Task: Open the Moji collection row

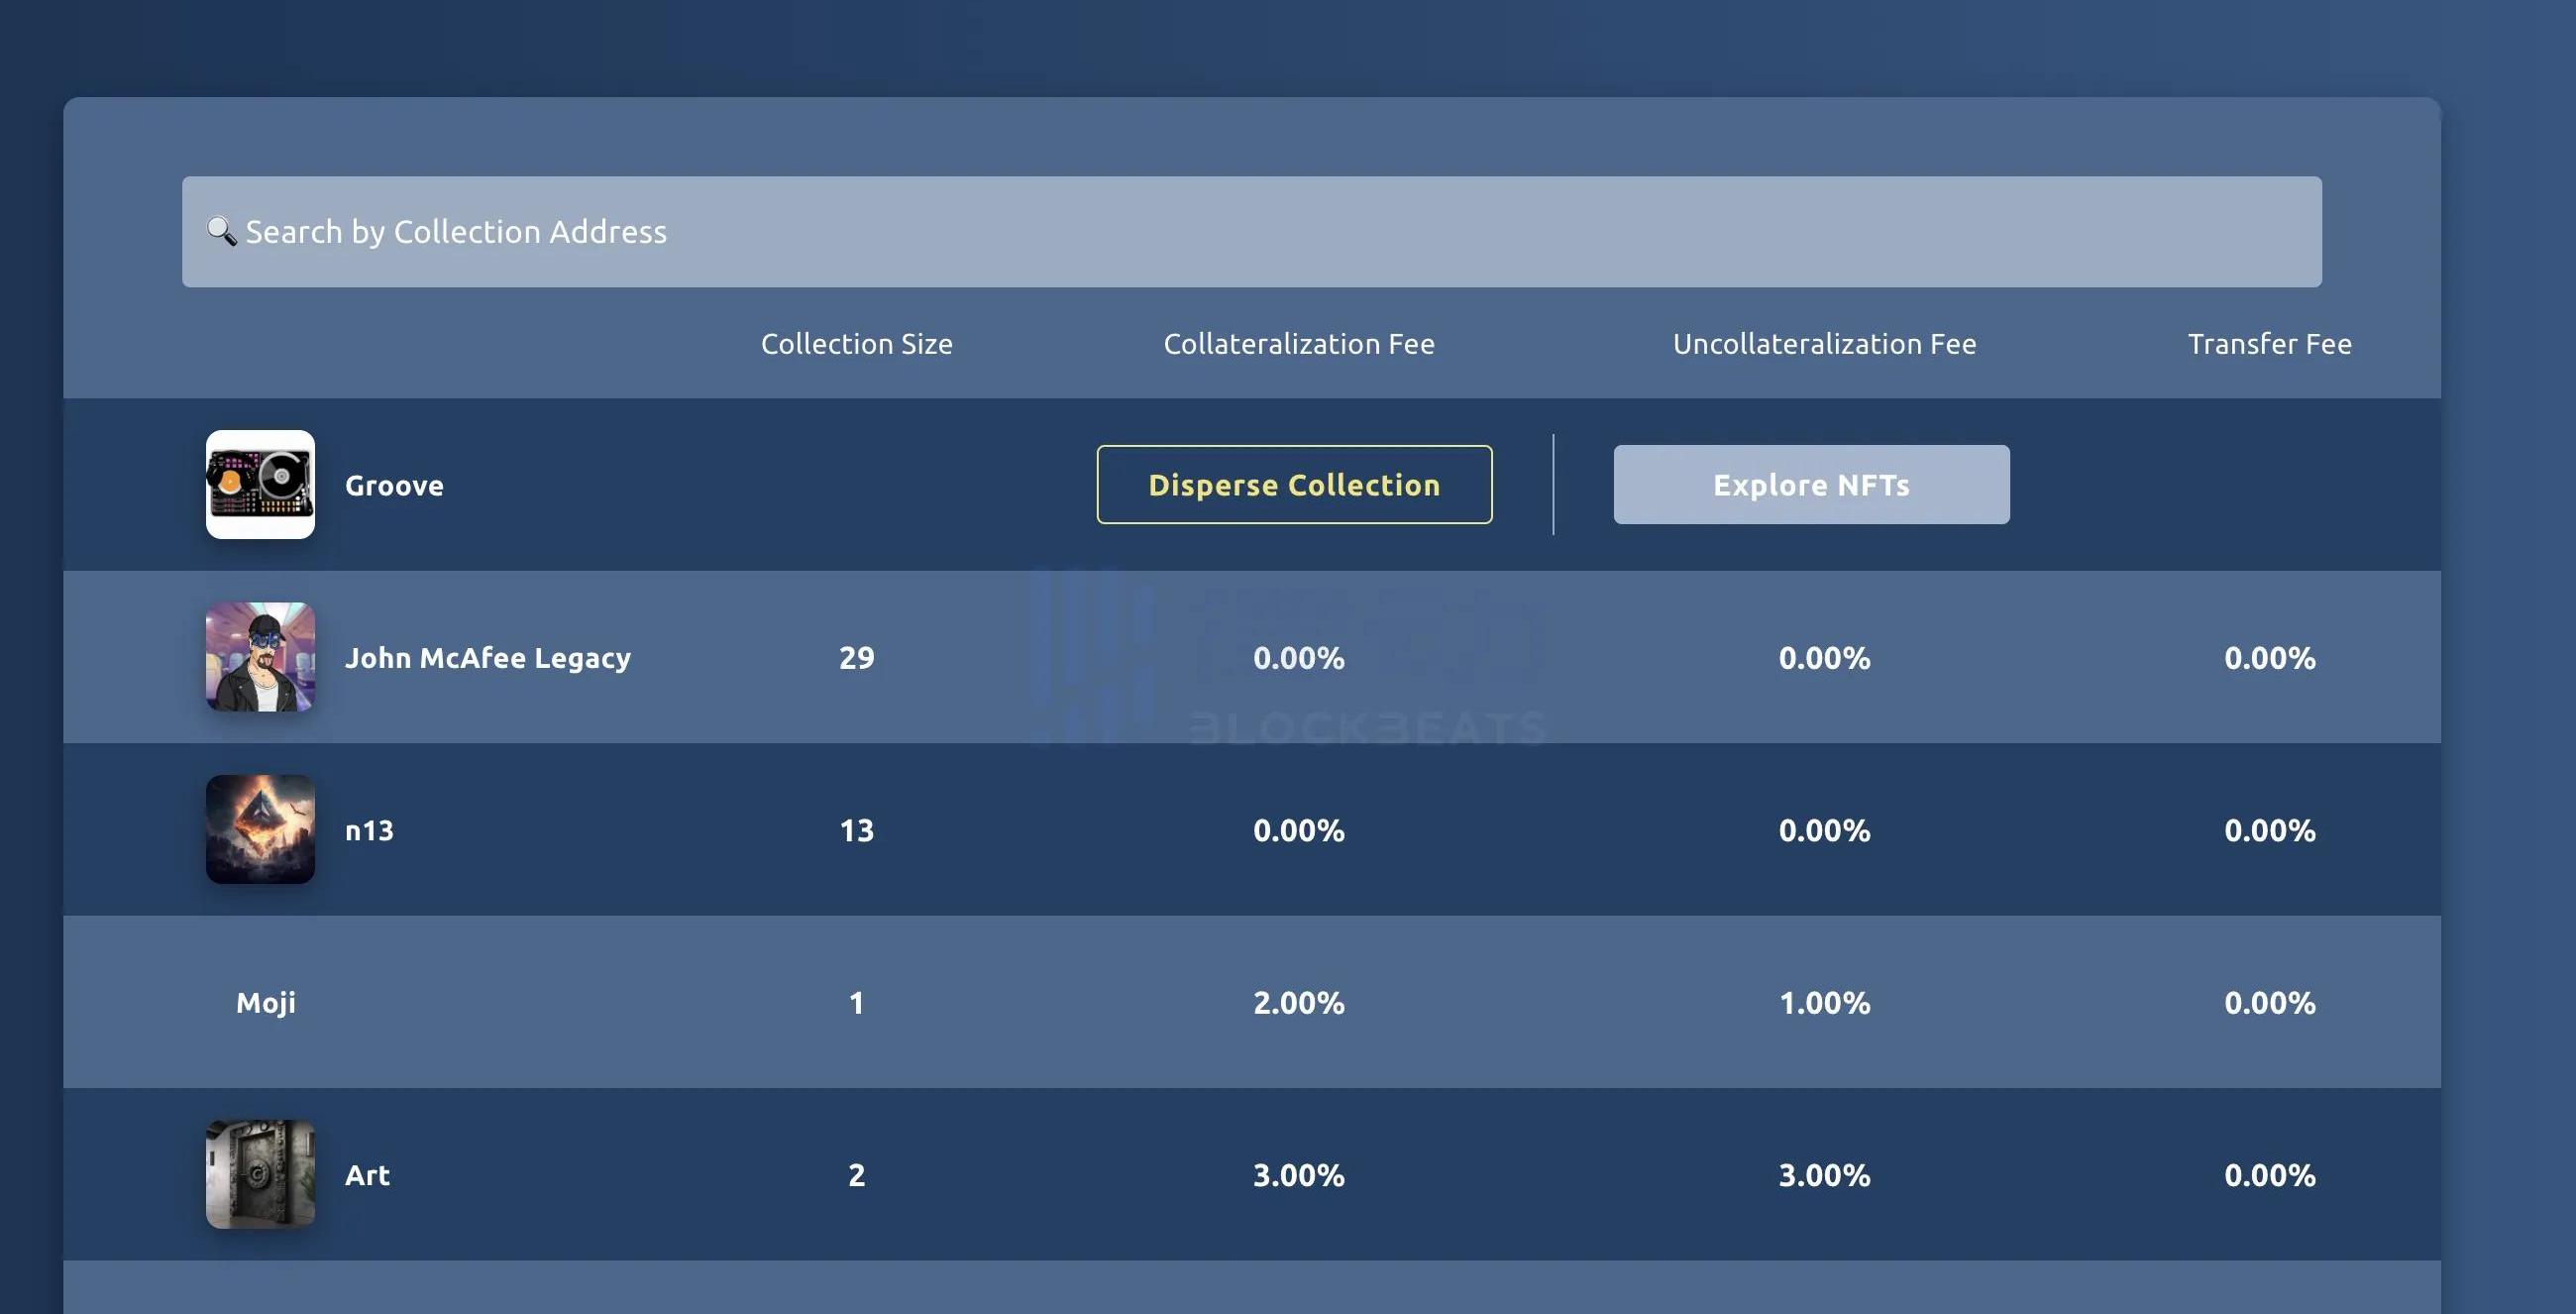Action: 266,1002
